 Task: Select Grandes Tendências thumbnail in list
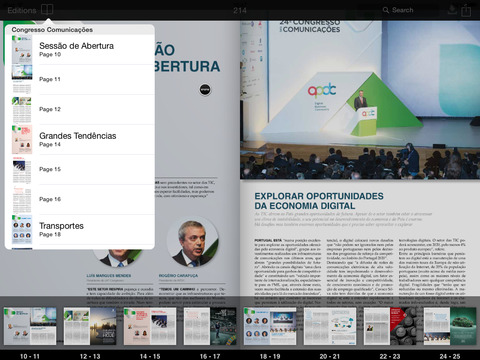22,139
